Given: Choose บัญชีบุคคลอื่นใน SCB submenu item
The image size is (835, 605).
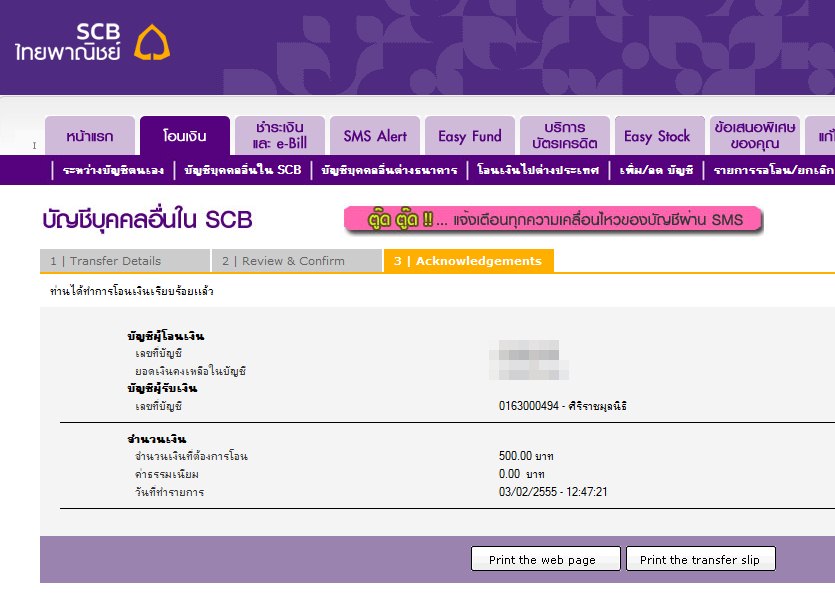Looking at the screenshot, I should [243, 170].
